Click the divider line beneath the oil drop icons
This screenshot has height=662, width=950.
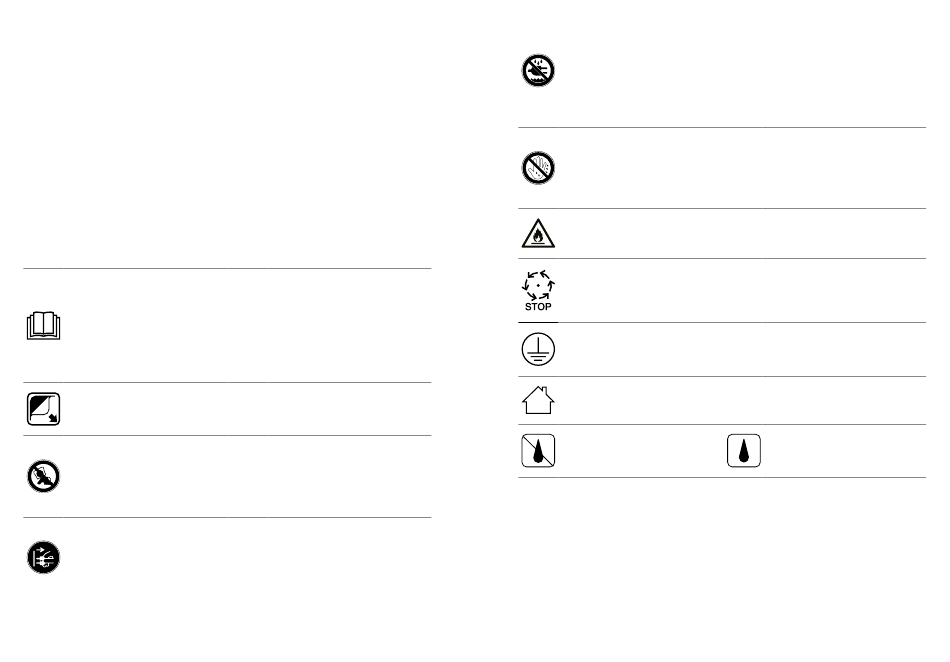[722, 477]
